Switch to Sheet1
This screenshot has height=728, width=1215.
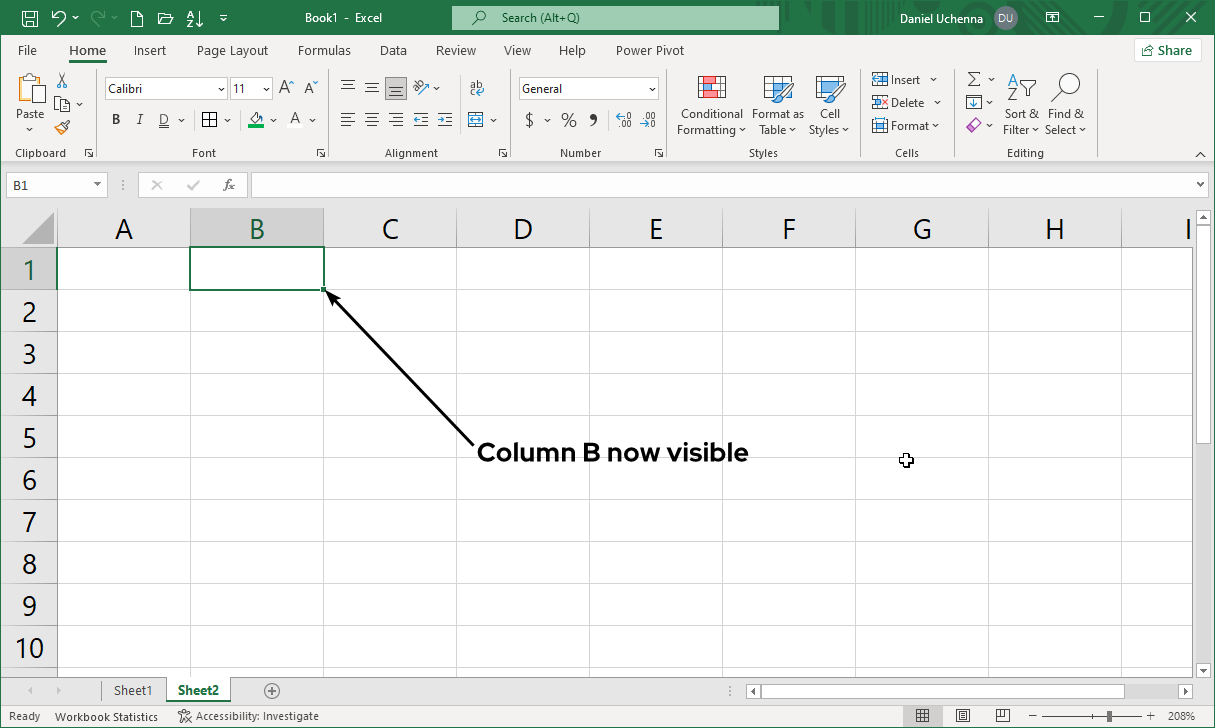pos(134,690)
